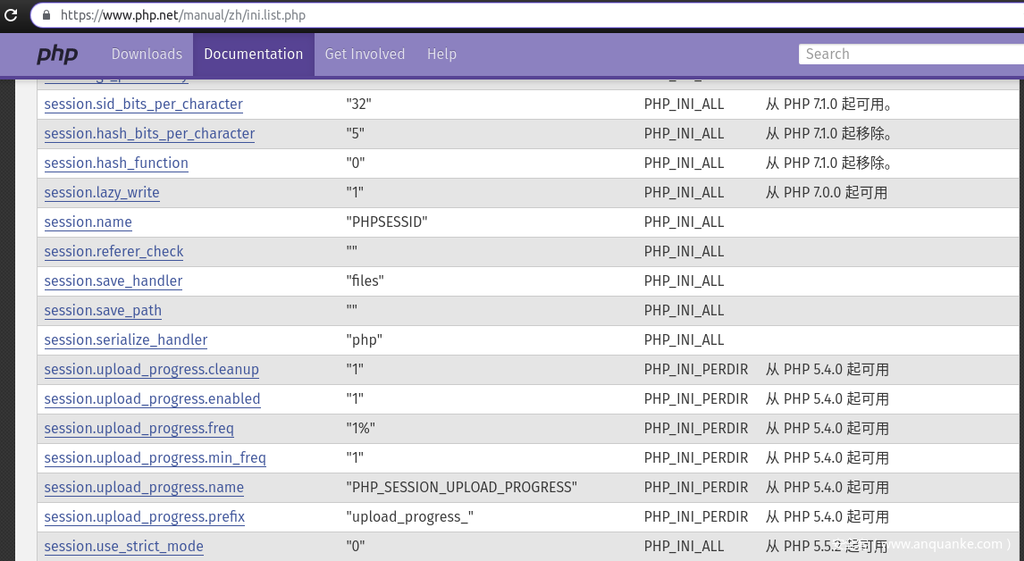Follow the session.hash_function link

[116, 163]
